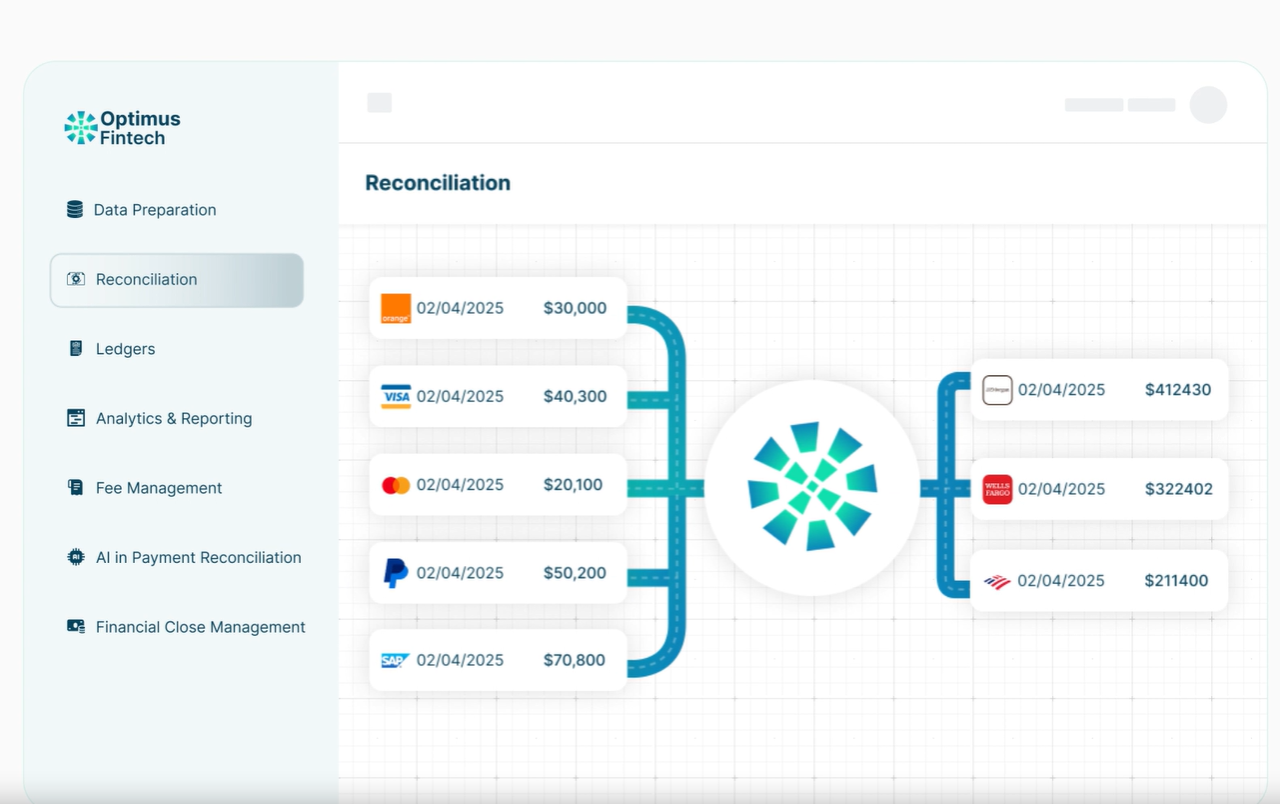Click the Optimus Fintech logo
The image size is (1280, 804).
tap(122, 128)
